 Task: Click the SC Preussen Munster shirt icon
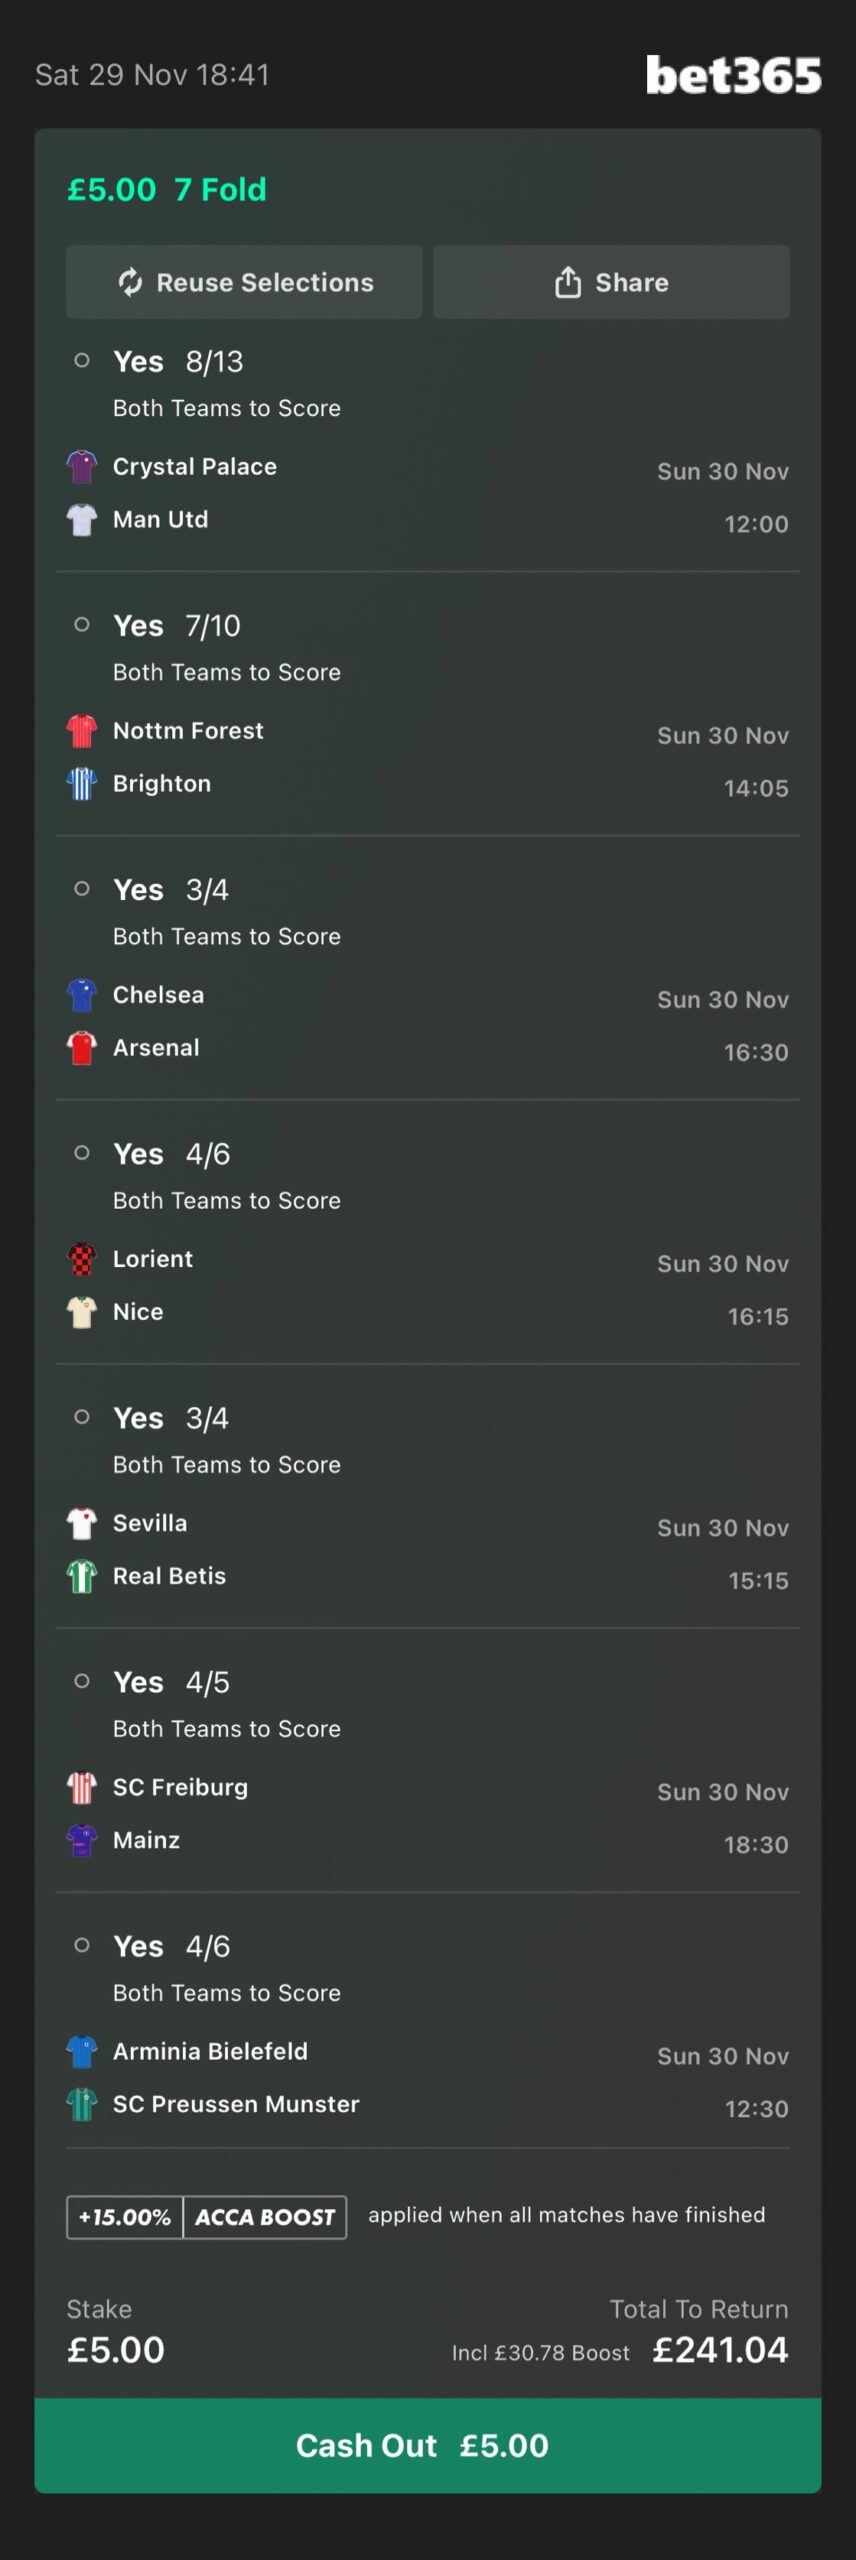click(82, 2104)
